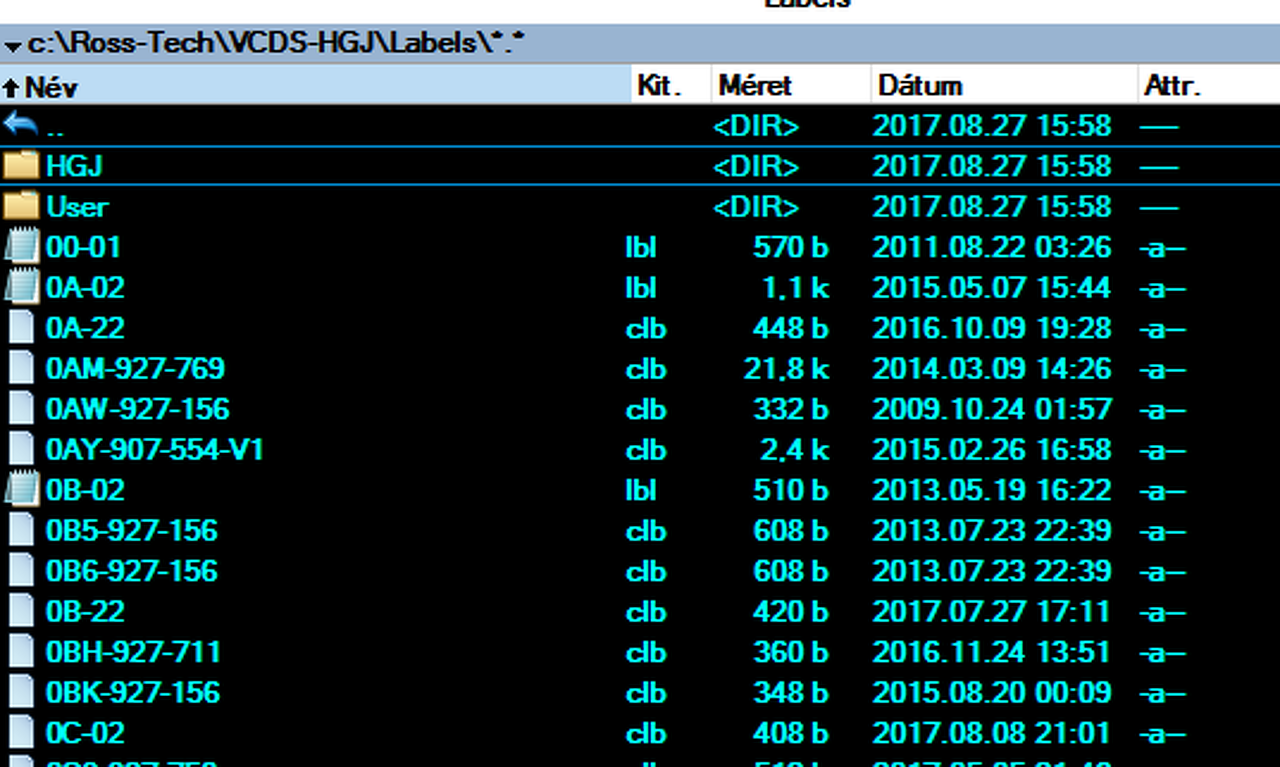Select the file name 0BK-927-156
The width and height of the screenshot is (1280, 767).
(x=133, y=693)
